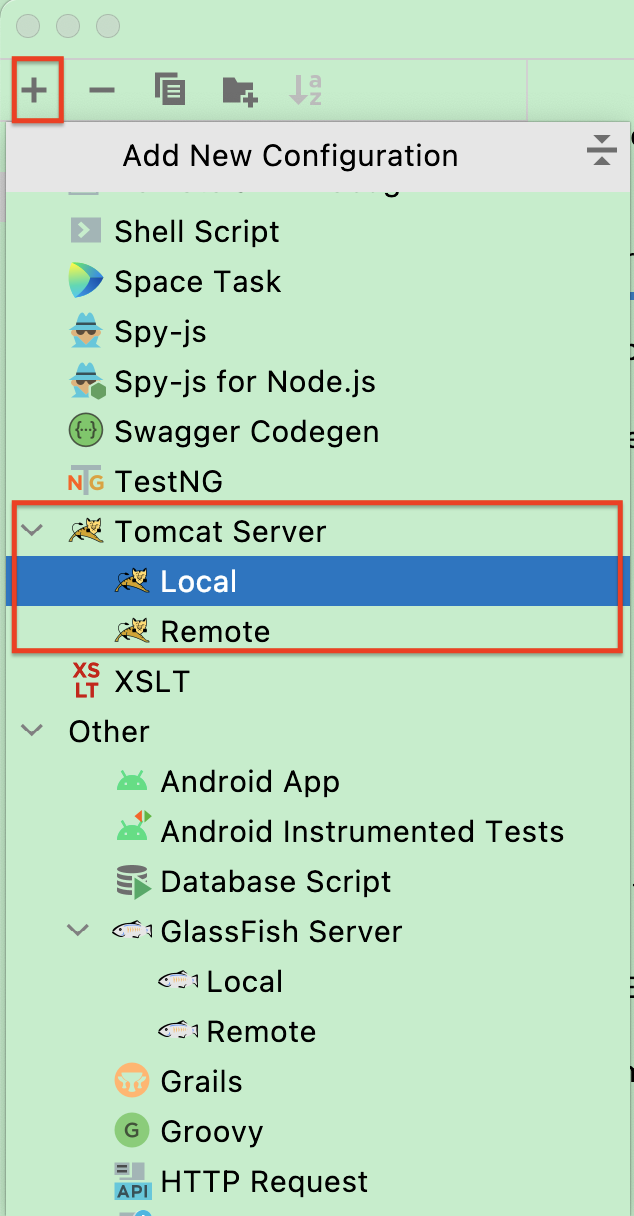This screenshot has height=1216, width=634.
Task: Click the Copy Configuration toolbar icon
Action: [x=170, y=90]
